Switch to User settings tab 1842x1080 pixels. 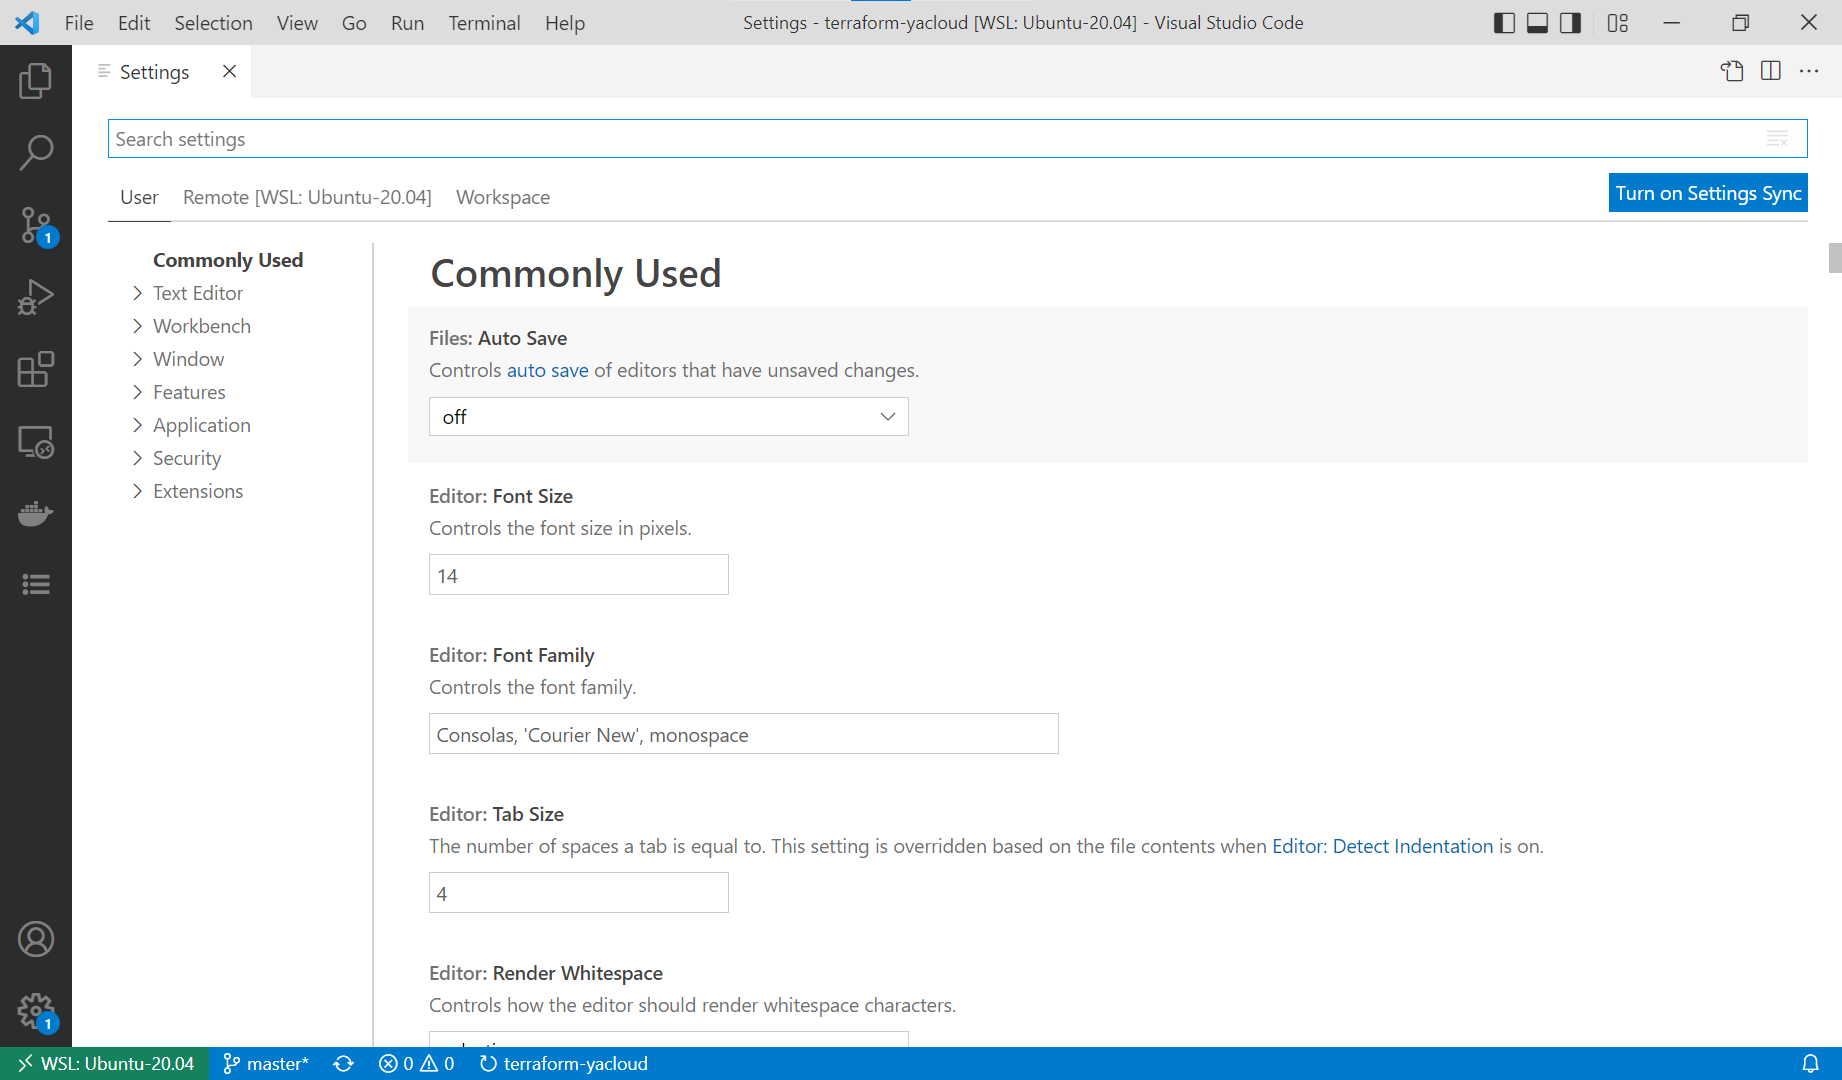[x=139, y=197]
